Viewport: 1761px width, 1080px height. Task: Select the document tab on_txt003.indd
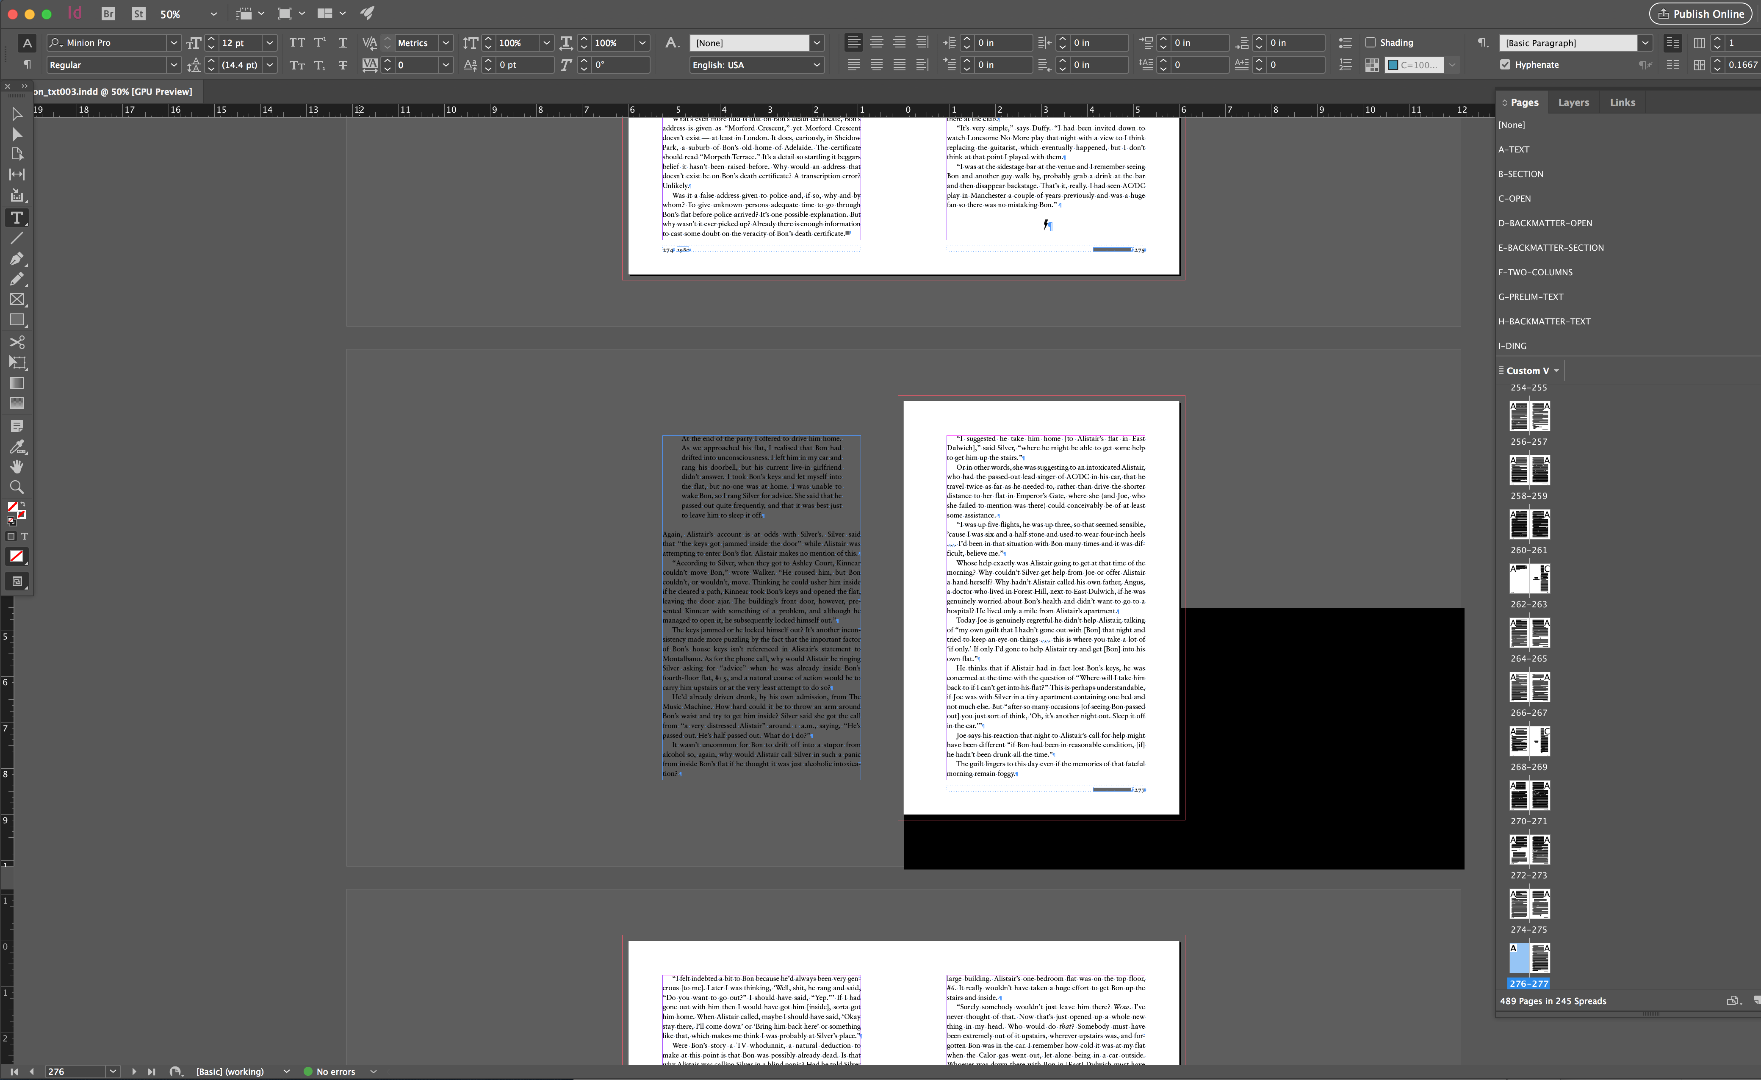coord(113,91)
